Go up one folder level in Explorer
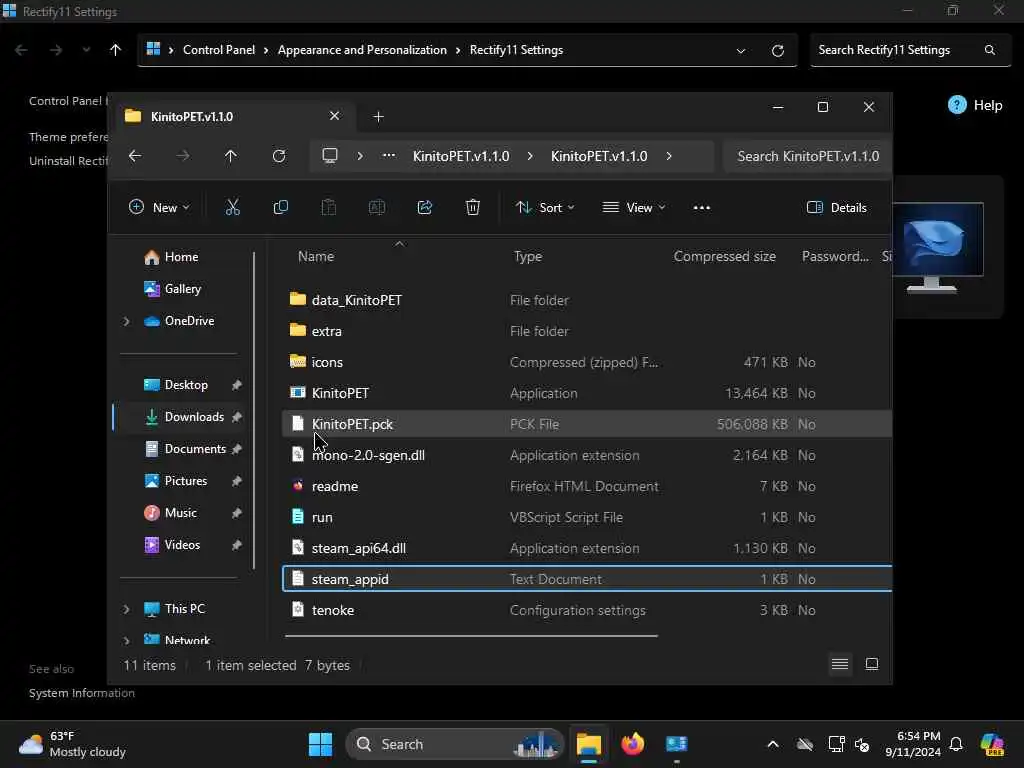 231,156
